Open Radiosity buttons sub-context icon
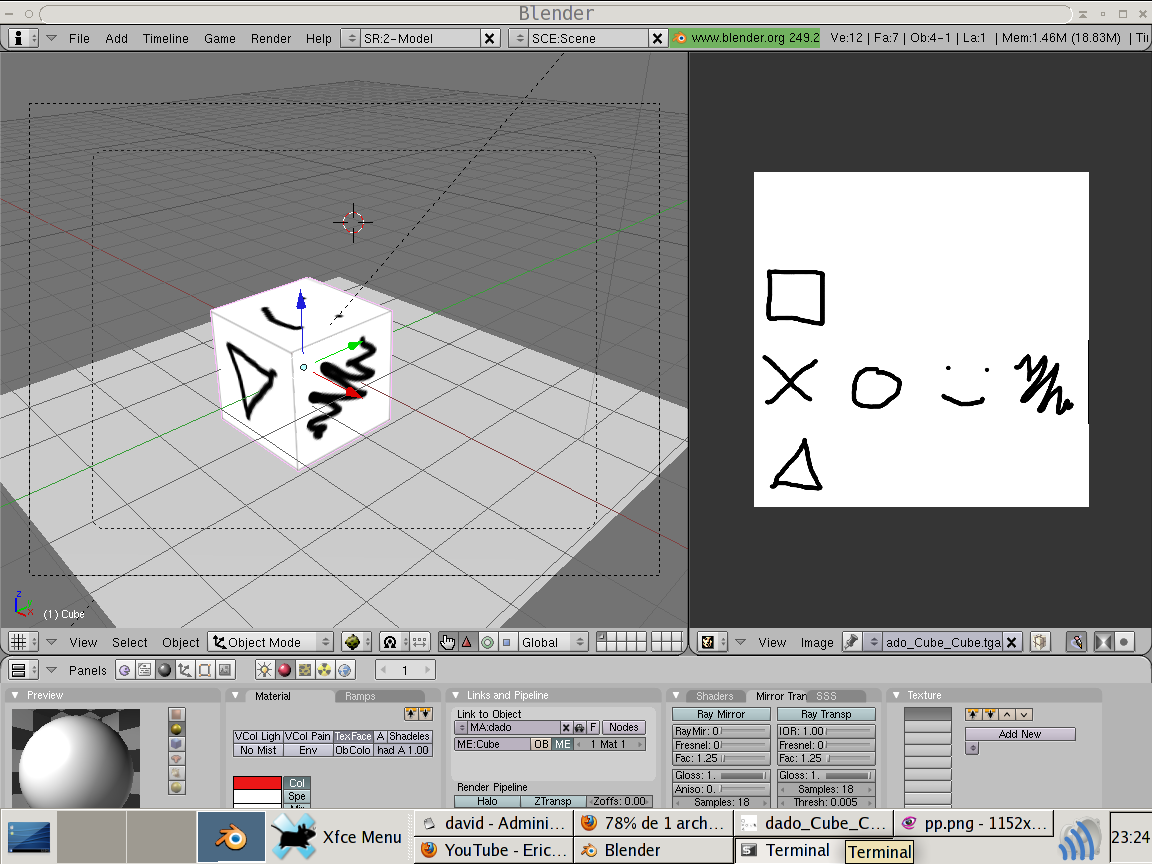1152x864 pixels. 324,670
